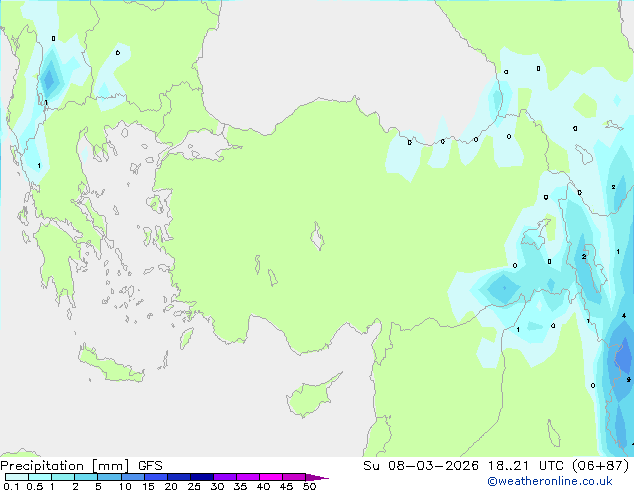Click the 'Precipitation [mm] GFS' title text
This screenshot has width=634, height=490.
[x=81, y=466]
